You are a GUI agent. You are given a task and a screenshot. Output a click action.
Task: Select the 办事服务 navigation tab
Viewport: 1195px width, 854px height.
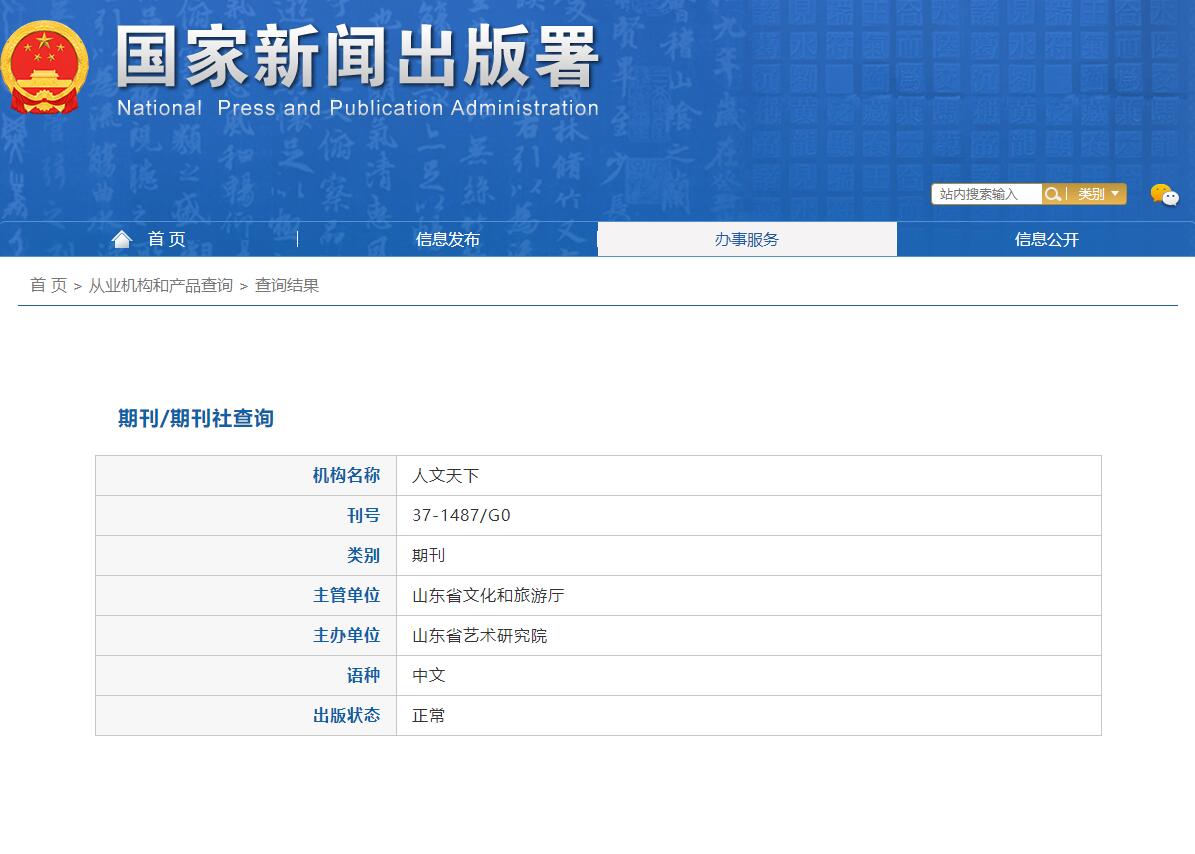point(746,240)
